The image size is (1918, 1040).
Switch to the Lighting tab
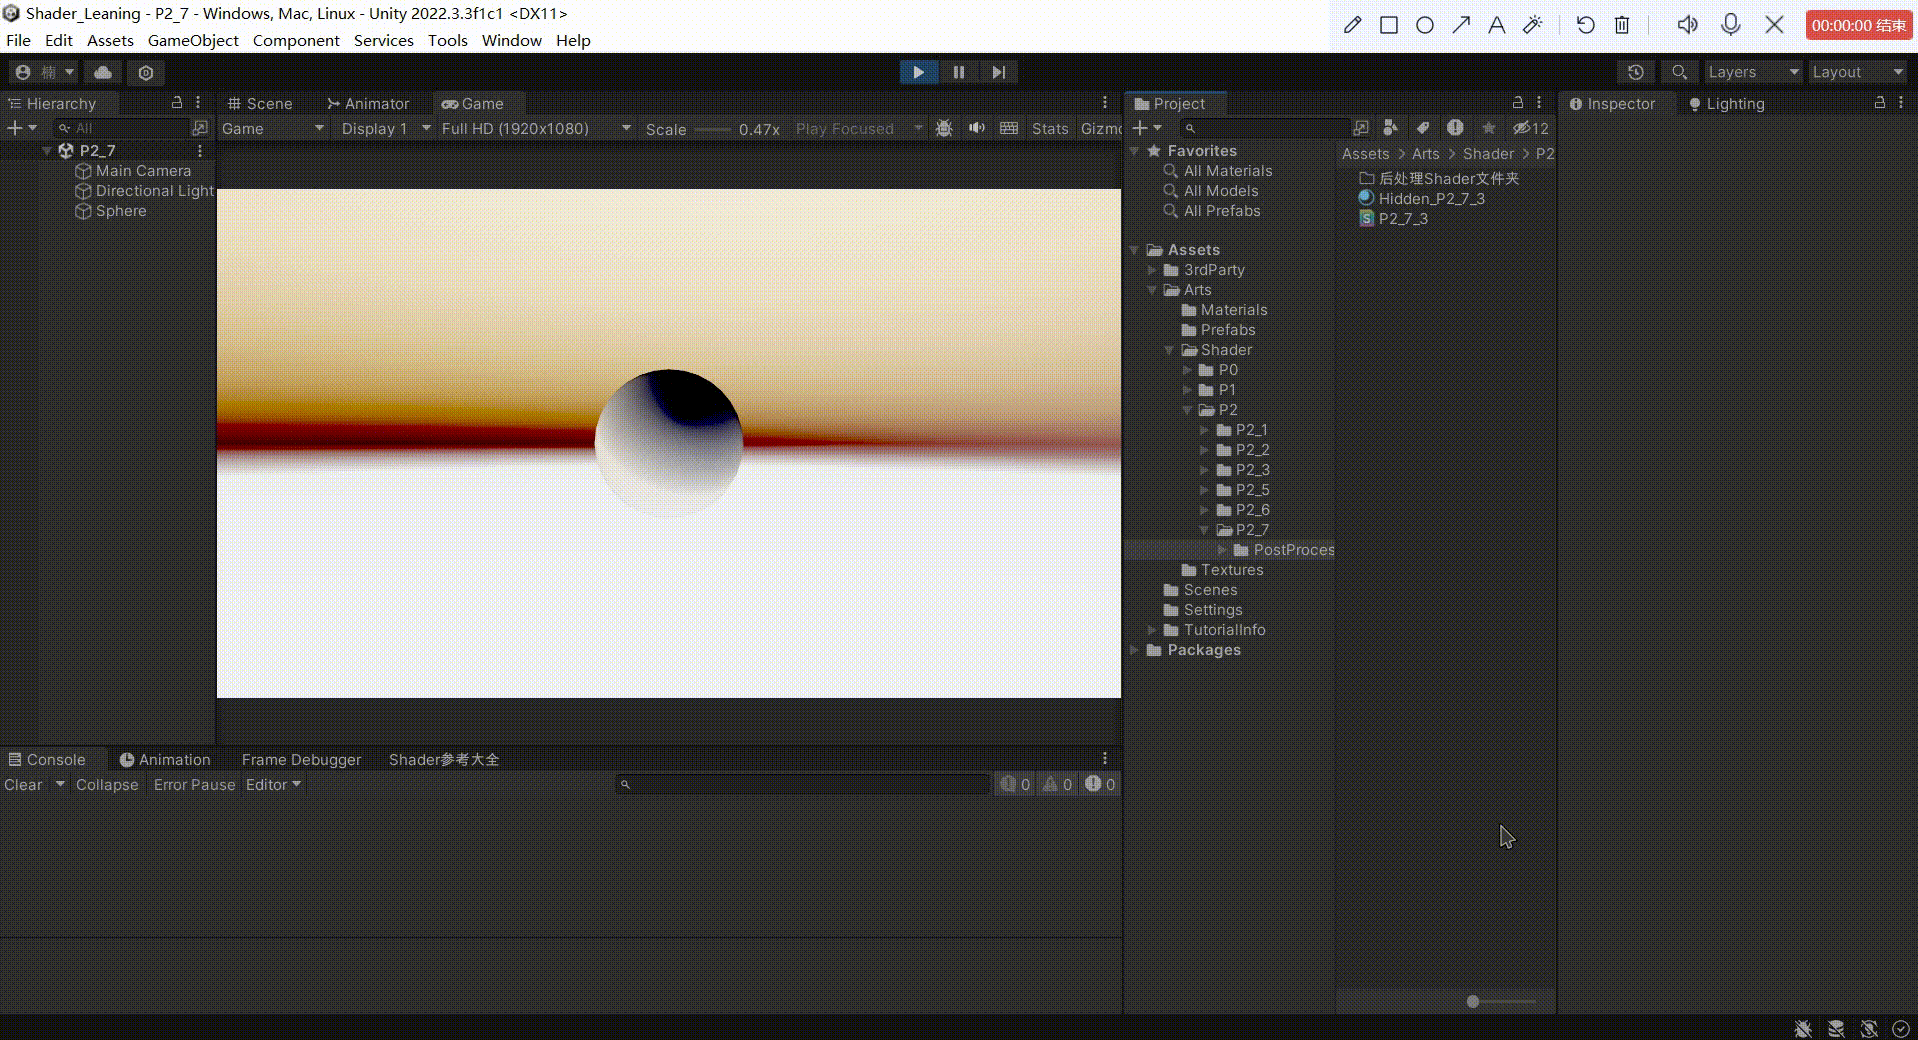click(x=1726, y=104)
